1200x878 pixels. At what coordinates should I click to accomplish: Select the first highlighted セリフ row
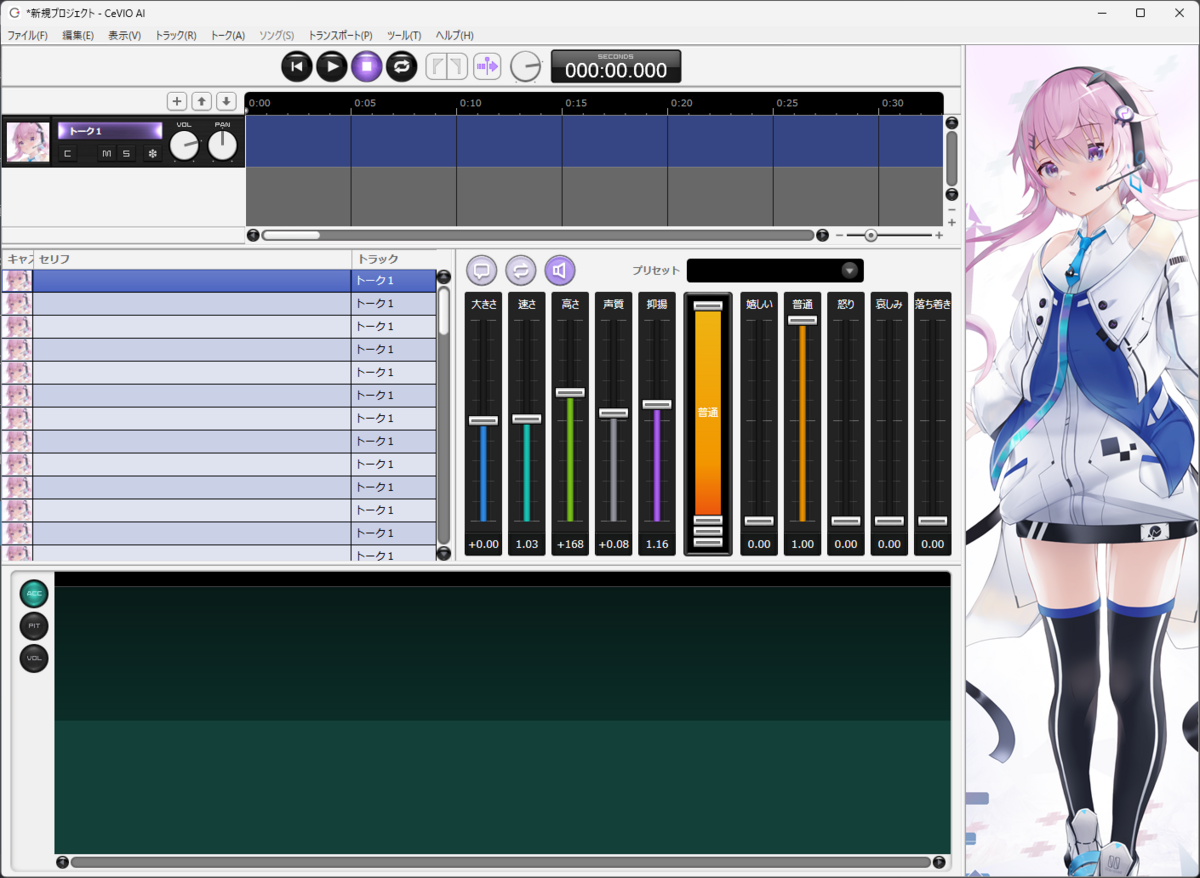coord(192,281)
